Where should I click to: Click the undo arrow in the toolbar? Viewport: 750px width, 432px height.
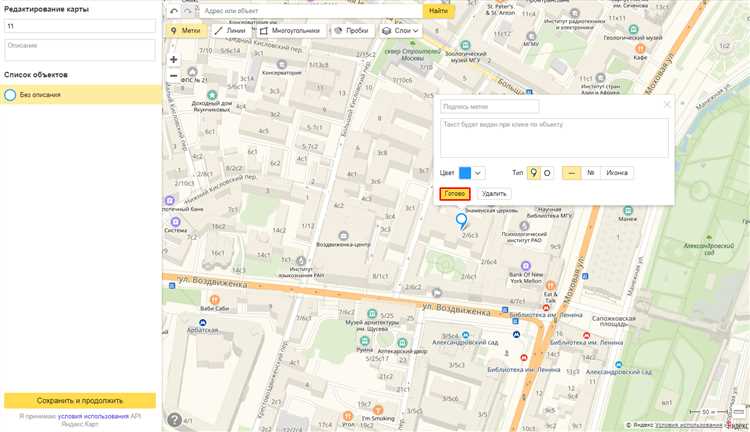pyautogui.click(x=175, y=11)
